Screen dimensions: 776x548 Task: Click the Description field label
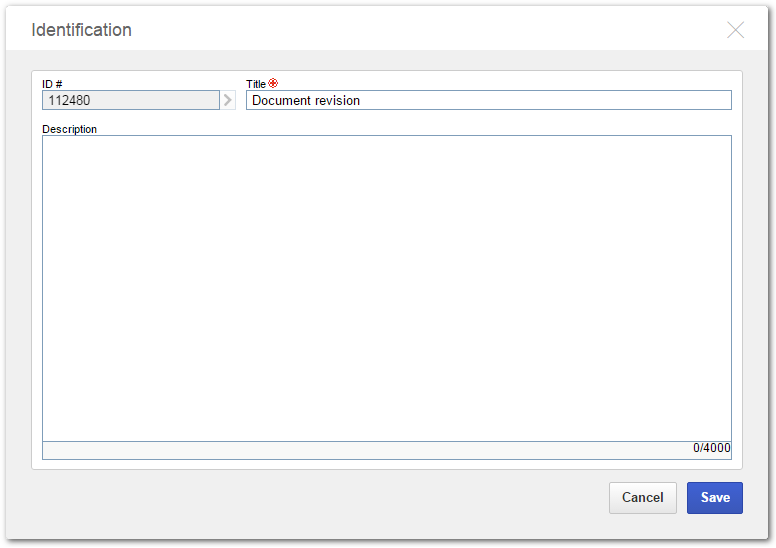69,129
